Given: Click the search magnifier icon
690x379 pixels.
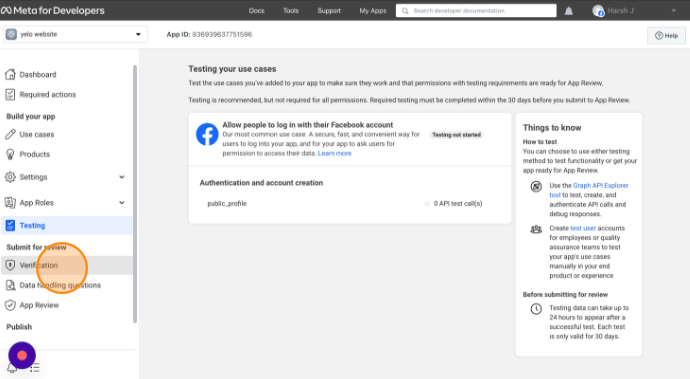Looking at the screenshot, I should 405,11.
